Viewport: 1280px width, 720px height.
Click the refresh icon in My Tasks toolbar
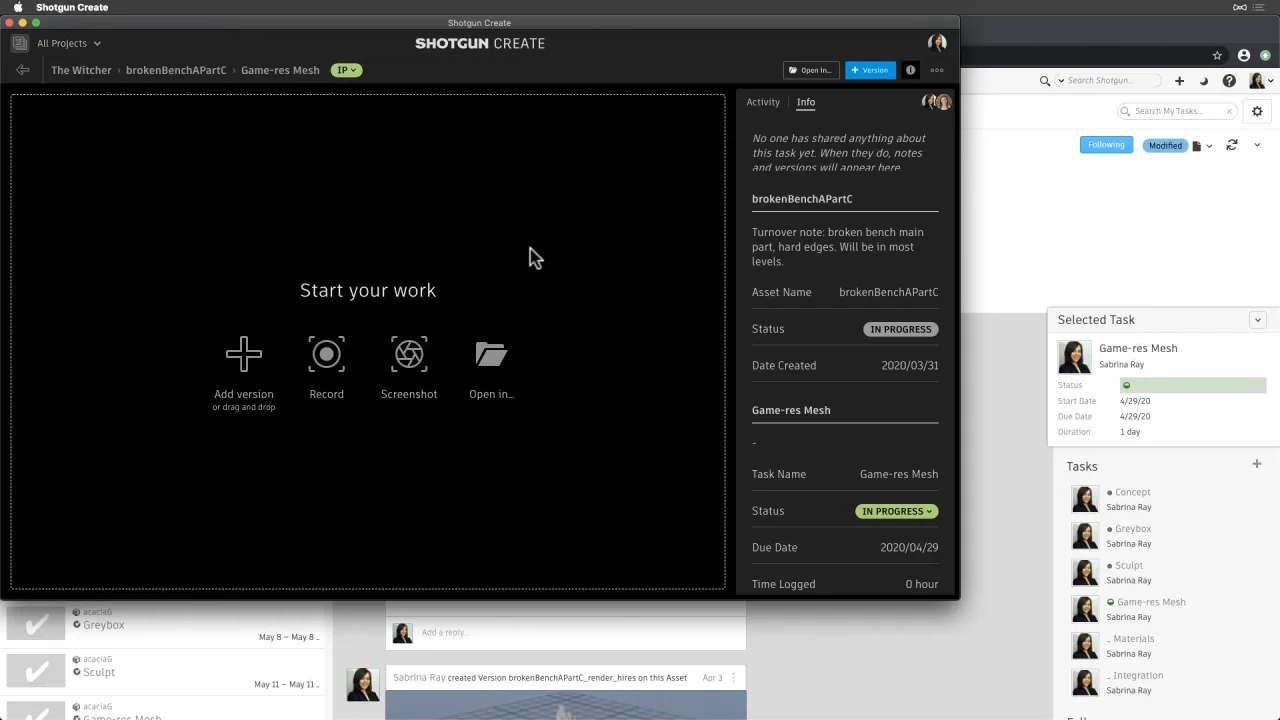pyautogui.click(x=1232, y=145)
